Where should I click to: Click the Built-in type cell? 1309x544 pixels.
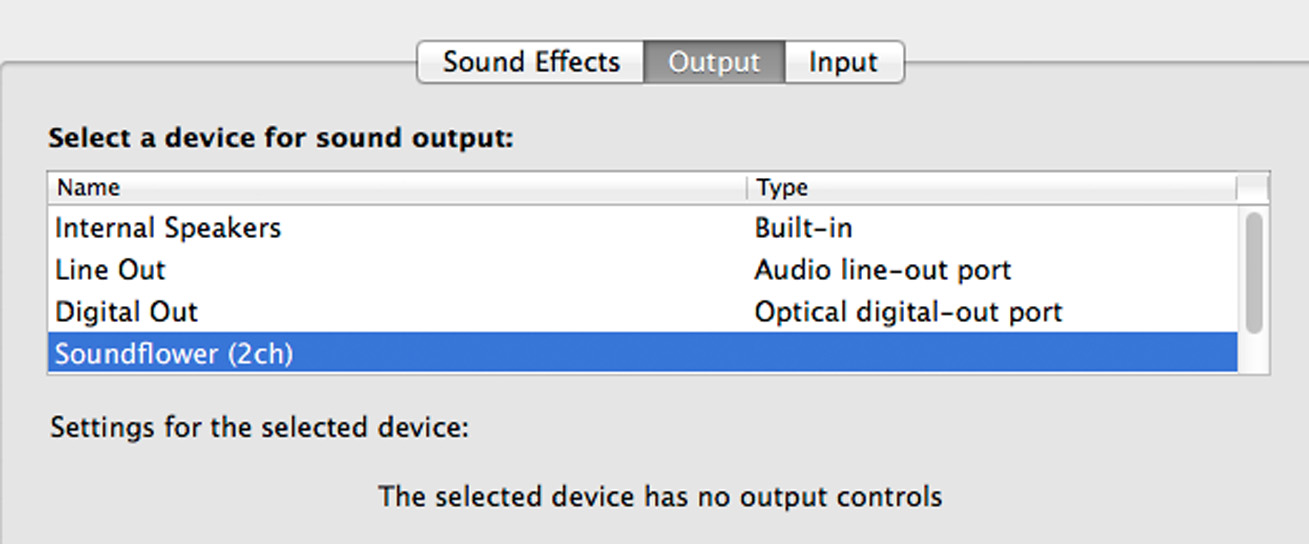(x=803, y=228)
